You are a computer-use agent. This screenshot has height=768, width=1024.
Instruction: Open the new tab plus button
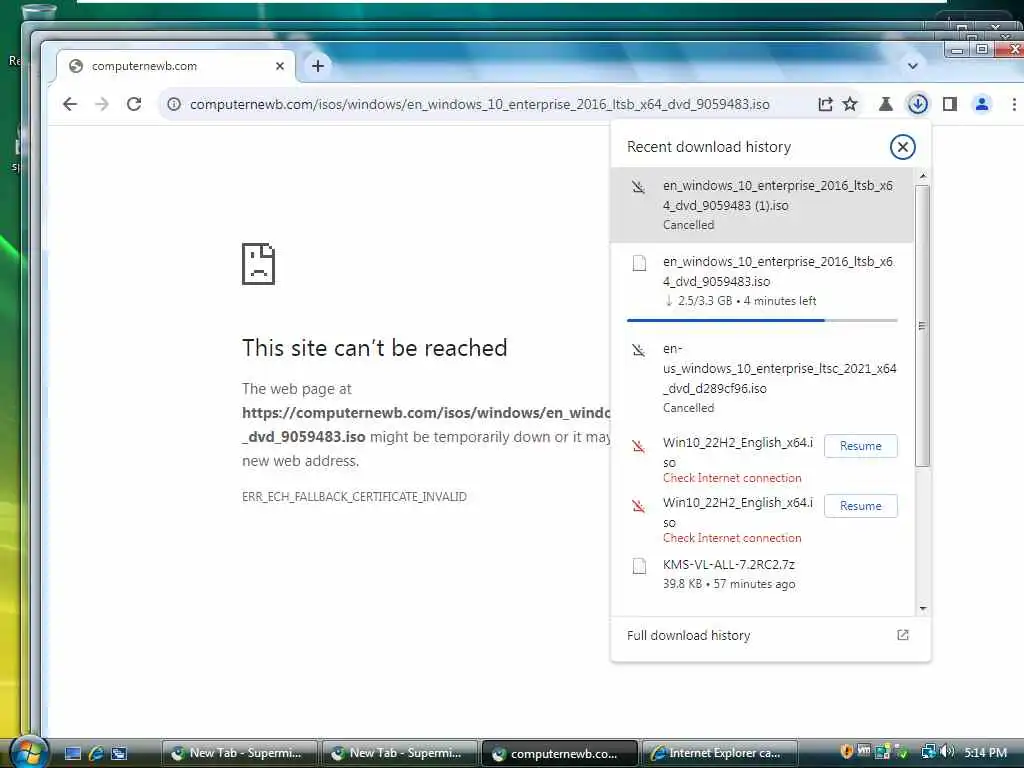[317, 66]
